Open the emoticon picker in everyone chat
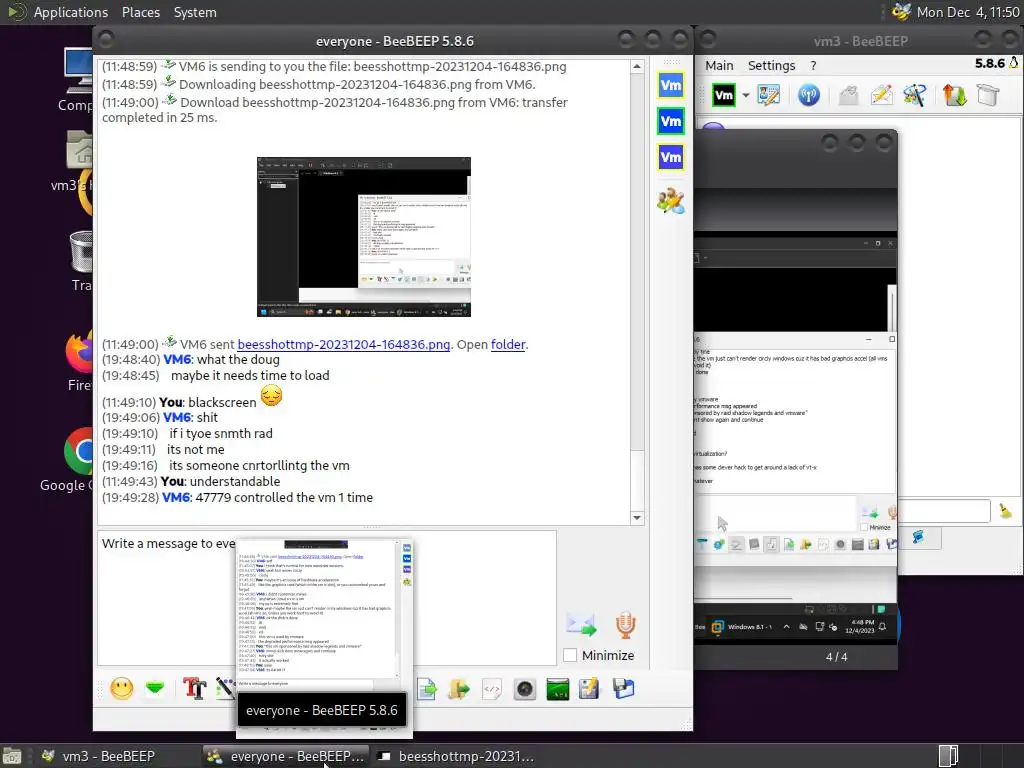Image resolution: width=1024 pixels, height=768 pixels. (121, 688)
